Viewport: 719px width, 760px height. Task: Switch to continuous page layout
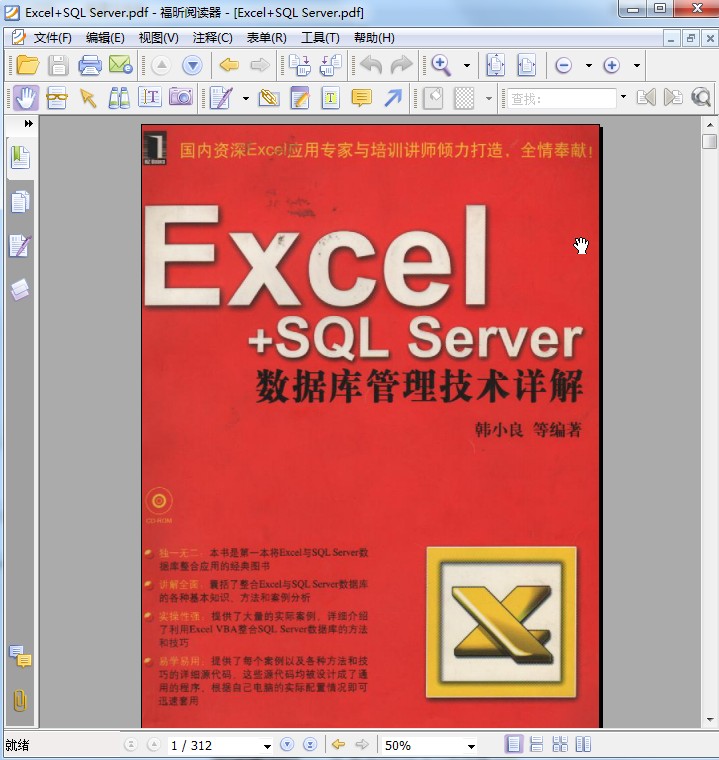537,744
